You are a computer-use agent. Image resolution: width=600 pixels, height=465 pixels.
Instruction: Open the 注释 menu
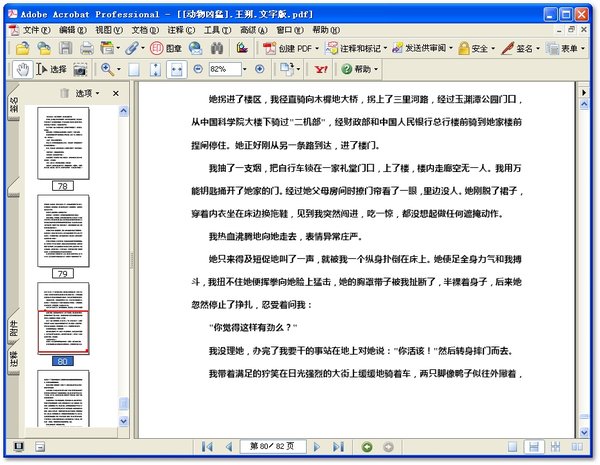pyautogui.click(x=181, y=29)
